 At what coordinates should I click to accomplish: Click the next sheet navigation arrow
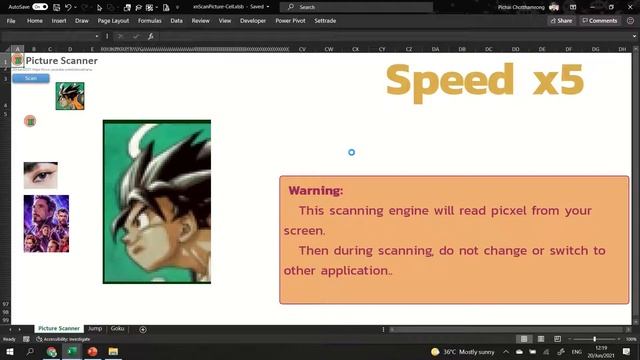coord(19,329)
